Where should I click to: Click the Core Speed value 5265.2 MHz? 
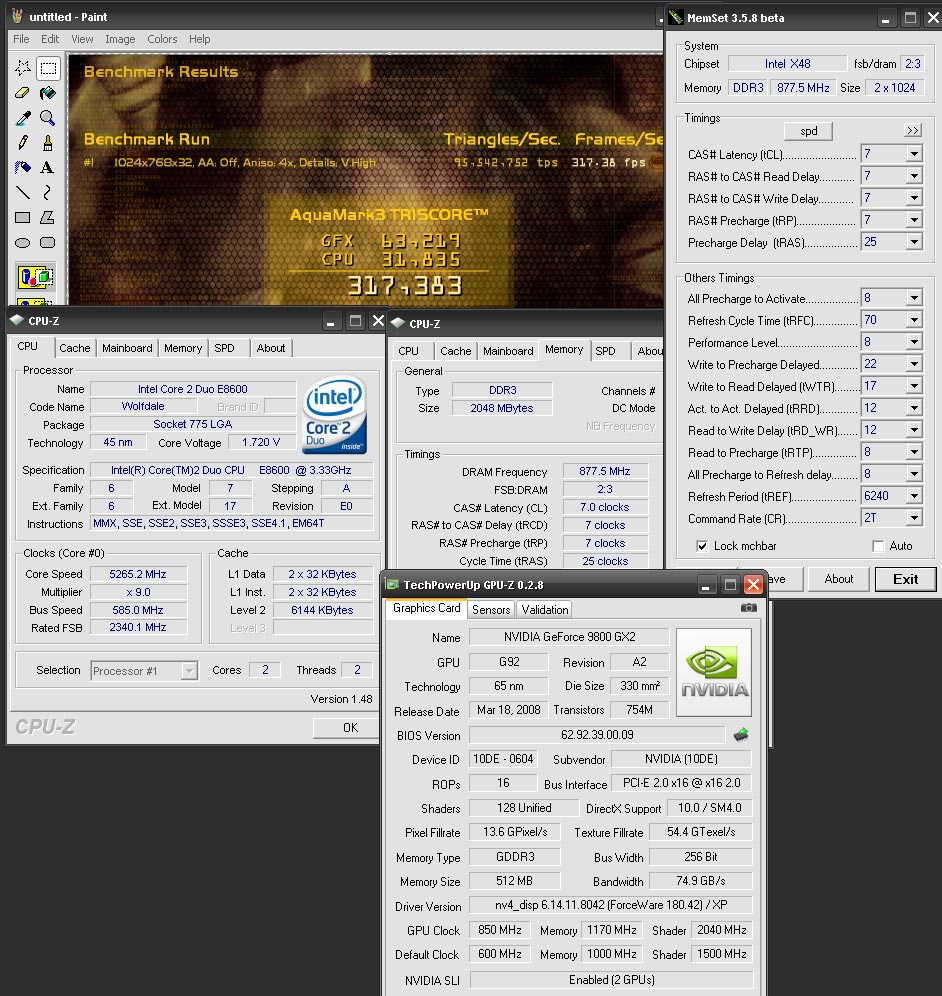pos(138,574)
